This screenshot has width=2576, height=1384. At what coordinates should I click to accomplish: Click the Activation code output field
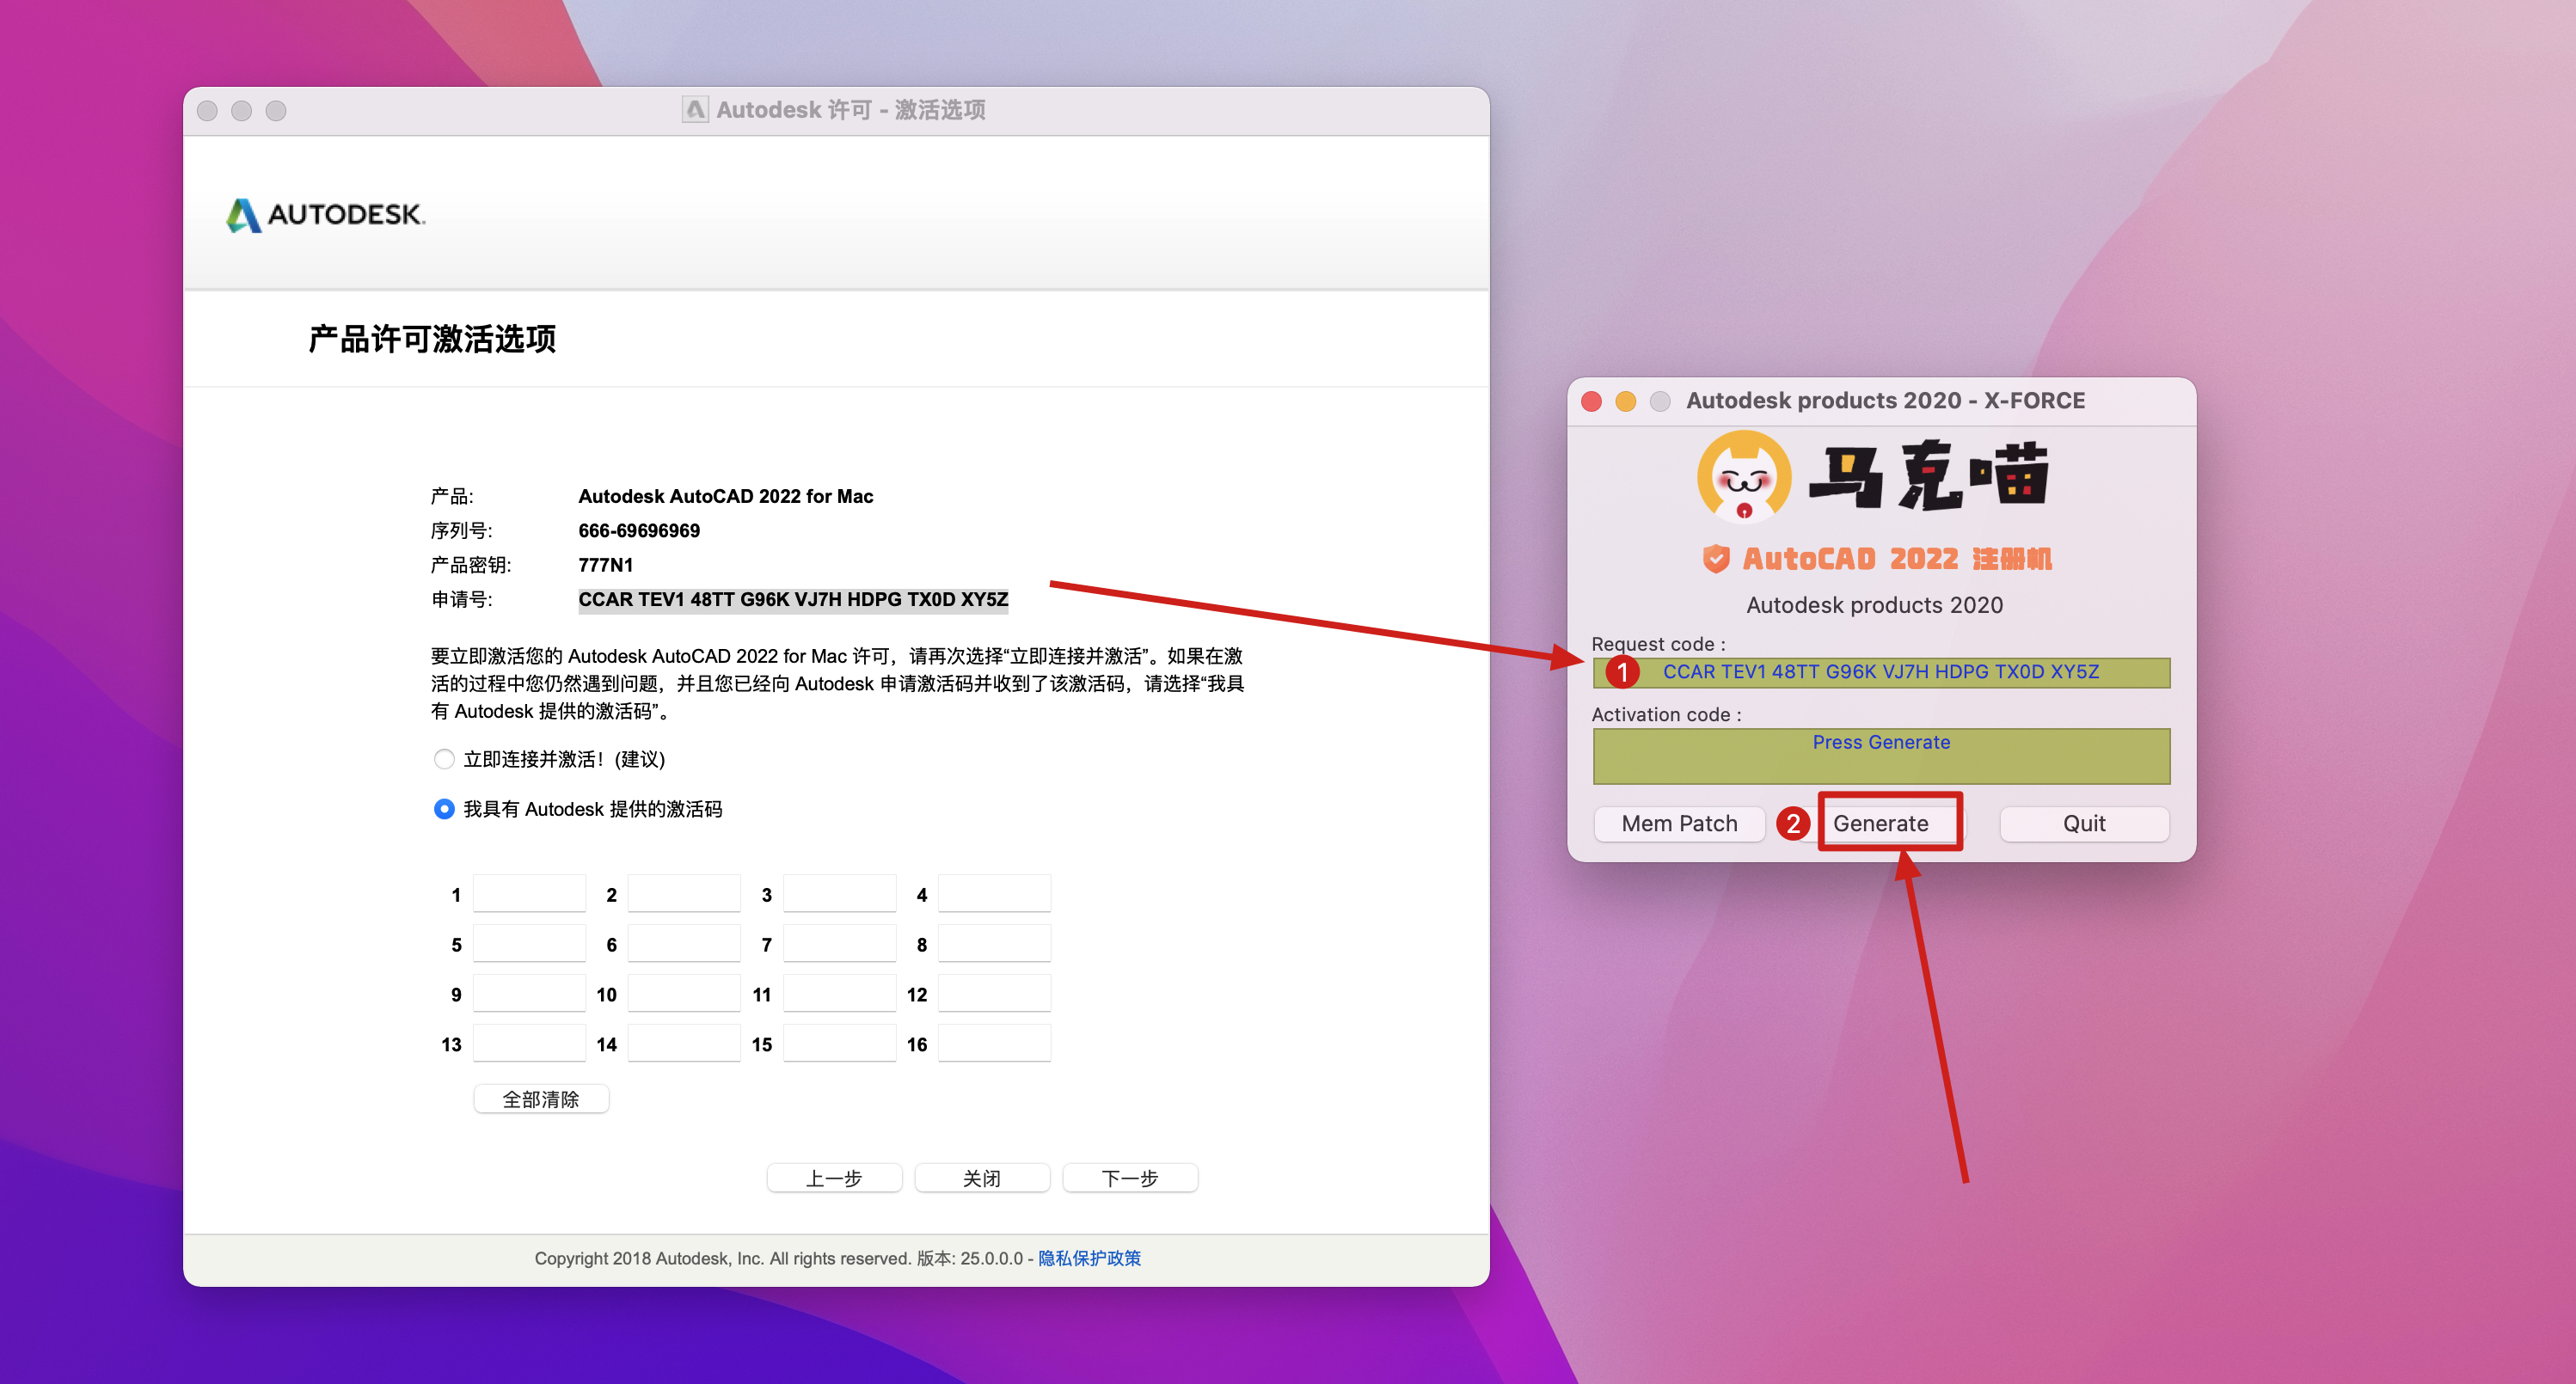click(x=1880, y=756)
